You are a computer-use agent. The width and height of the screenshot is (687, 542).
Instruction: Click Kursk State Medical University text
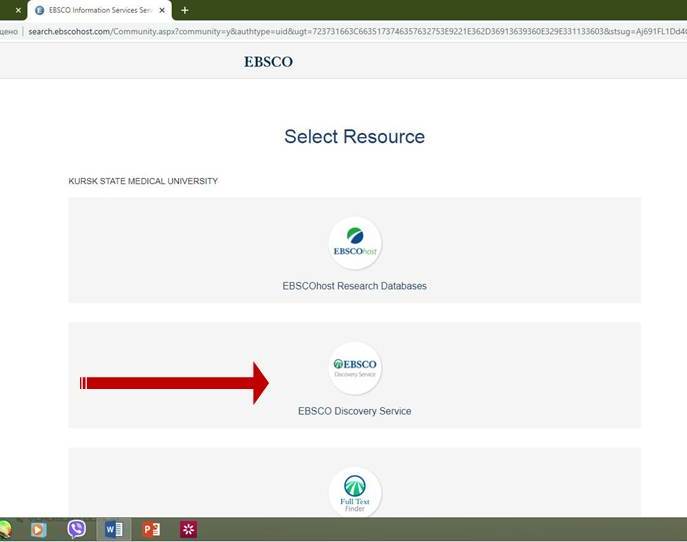(x=143, y=181)
